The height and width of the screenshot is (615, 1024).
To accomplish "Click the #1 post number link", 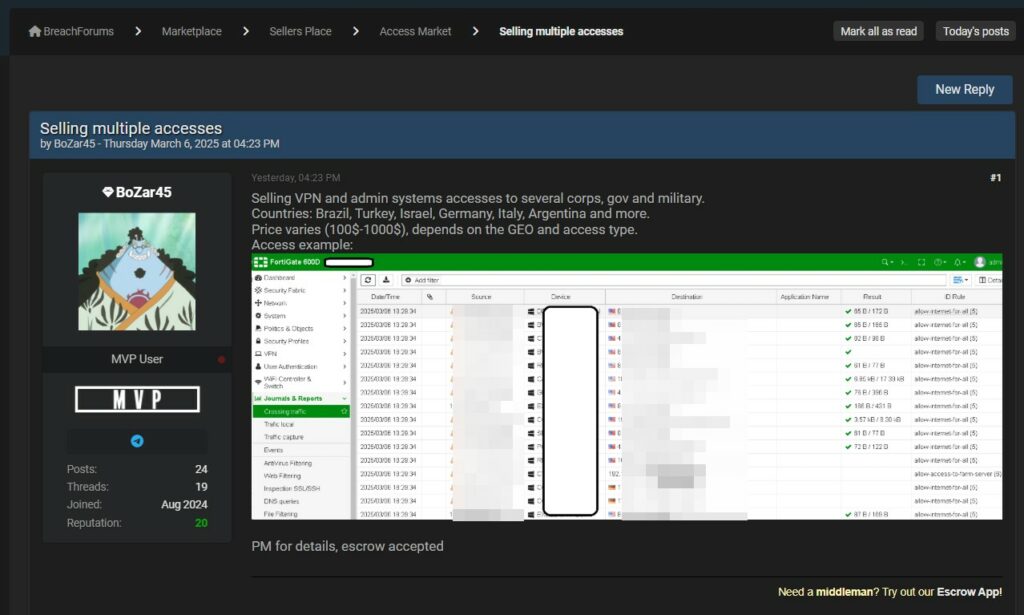I will point(995,178).
